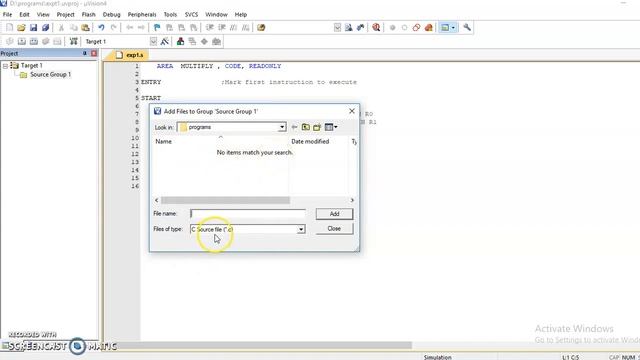The image size is (640, 360).
Task: Cut selection using the scissors icon
Action: pos(61,28)
